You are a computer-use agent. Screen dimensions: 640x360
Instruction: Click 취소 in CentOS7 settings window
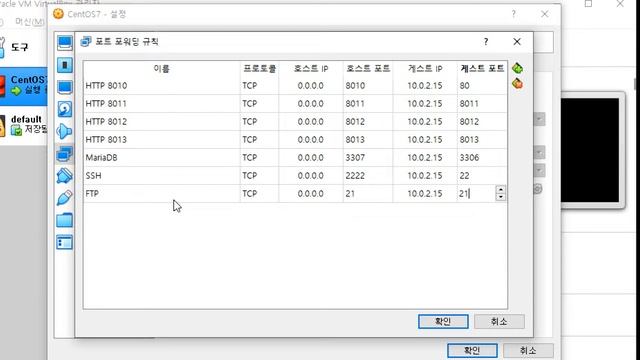tap(528, 350)
